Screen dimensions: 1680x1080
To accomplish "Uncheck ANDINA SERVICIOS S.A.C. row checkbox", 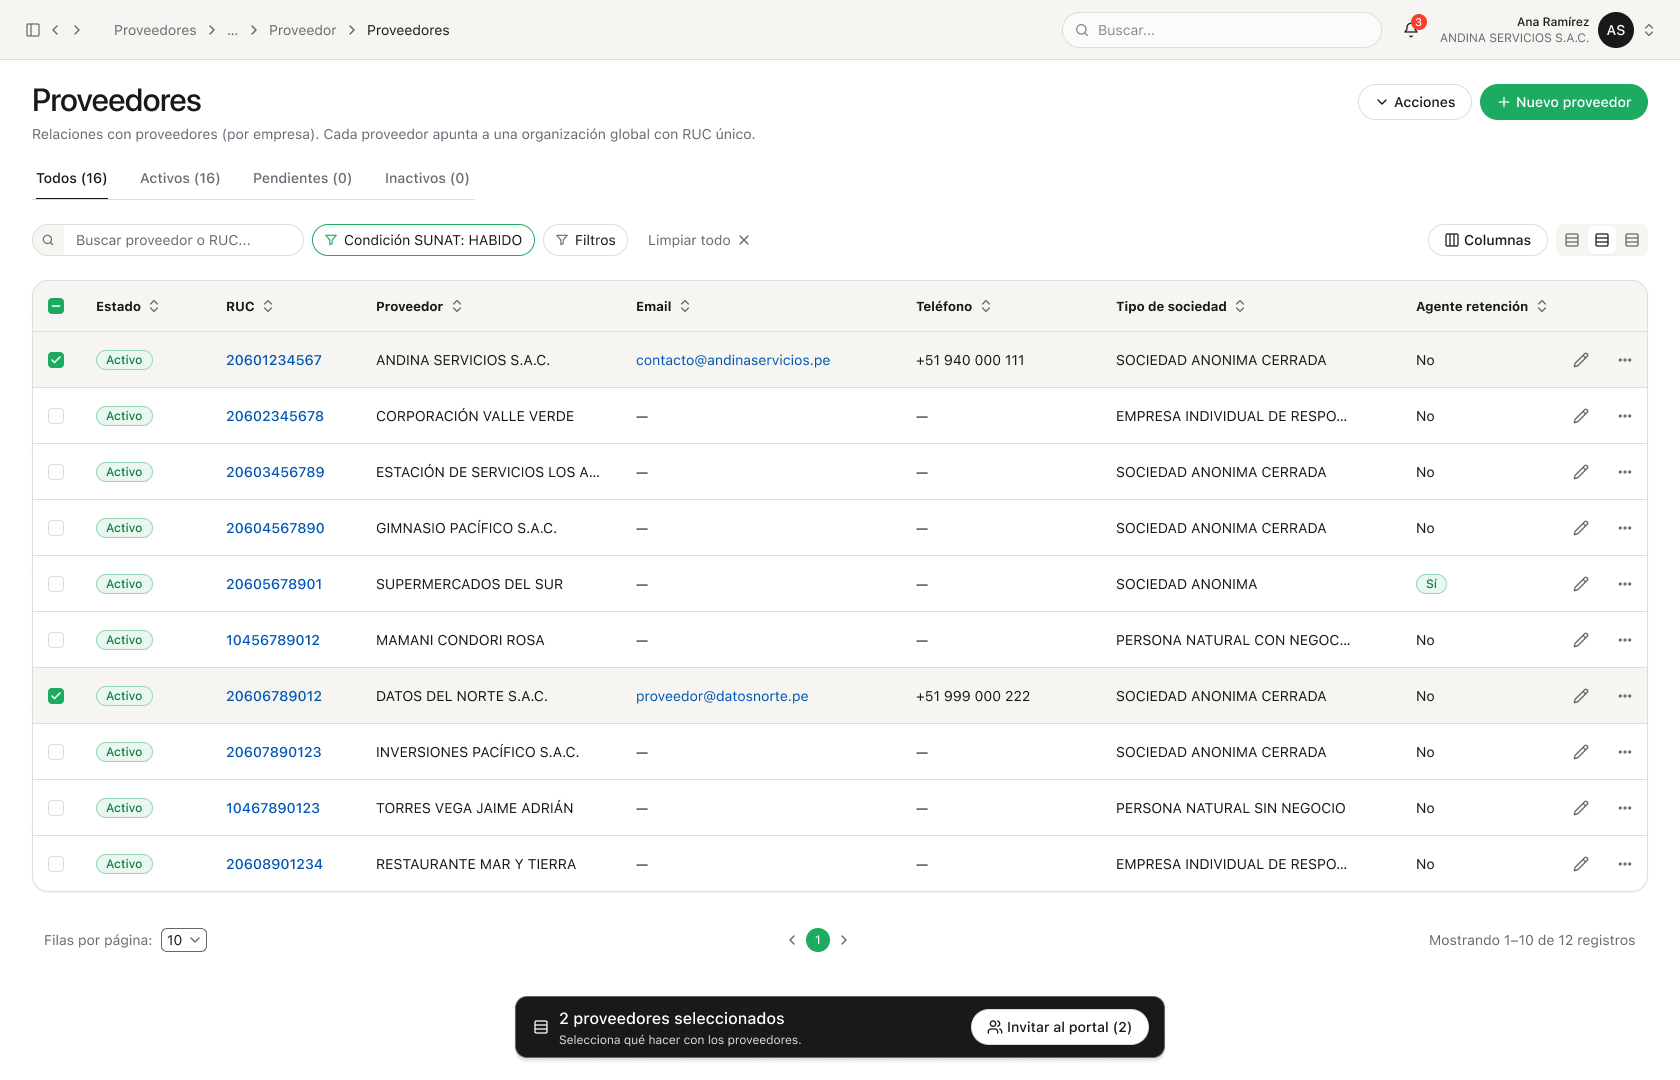I will 56,360.
